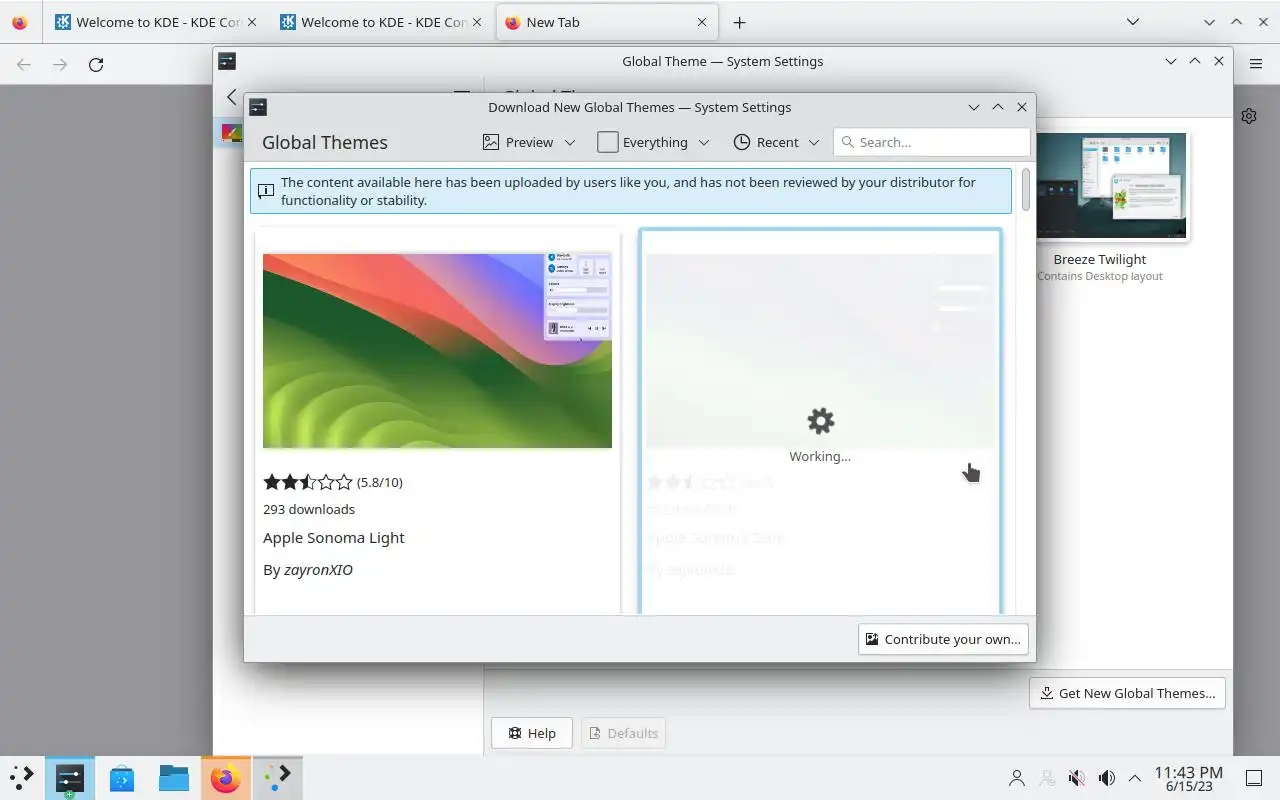
Task: Click the show desktop icon in the panel corner
Action: pos(1254,778)
